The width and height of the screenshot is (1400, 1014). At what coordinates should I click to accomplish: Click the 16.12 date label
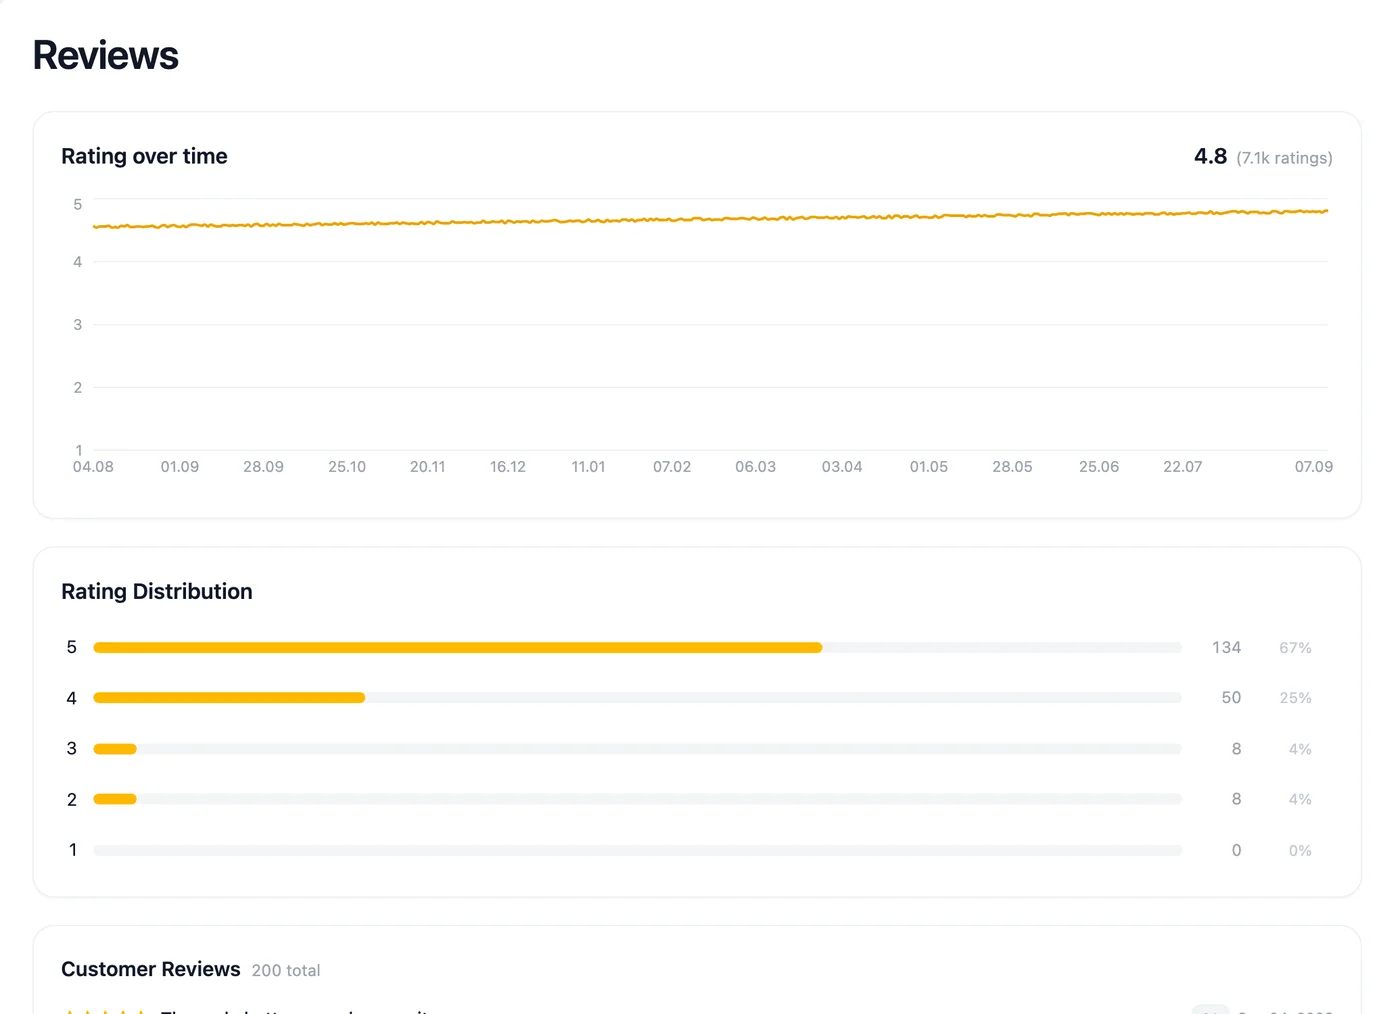coord(508,467)
